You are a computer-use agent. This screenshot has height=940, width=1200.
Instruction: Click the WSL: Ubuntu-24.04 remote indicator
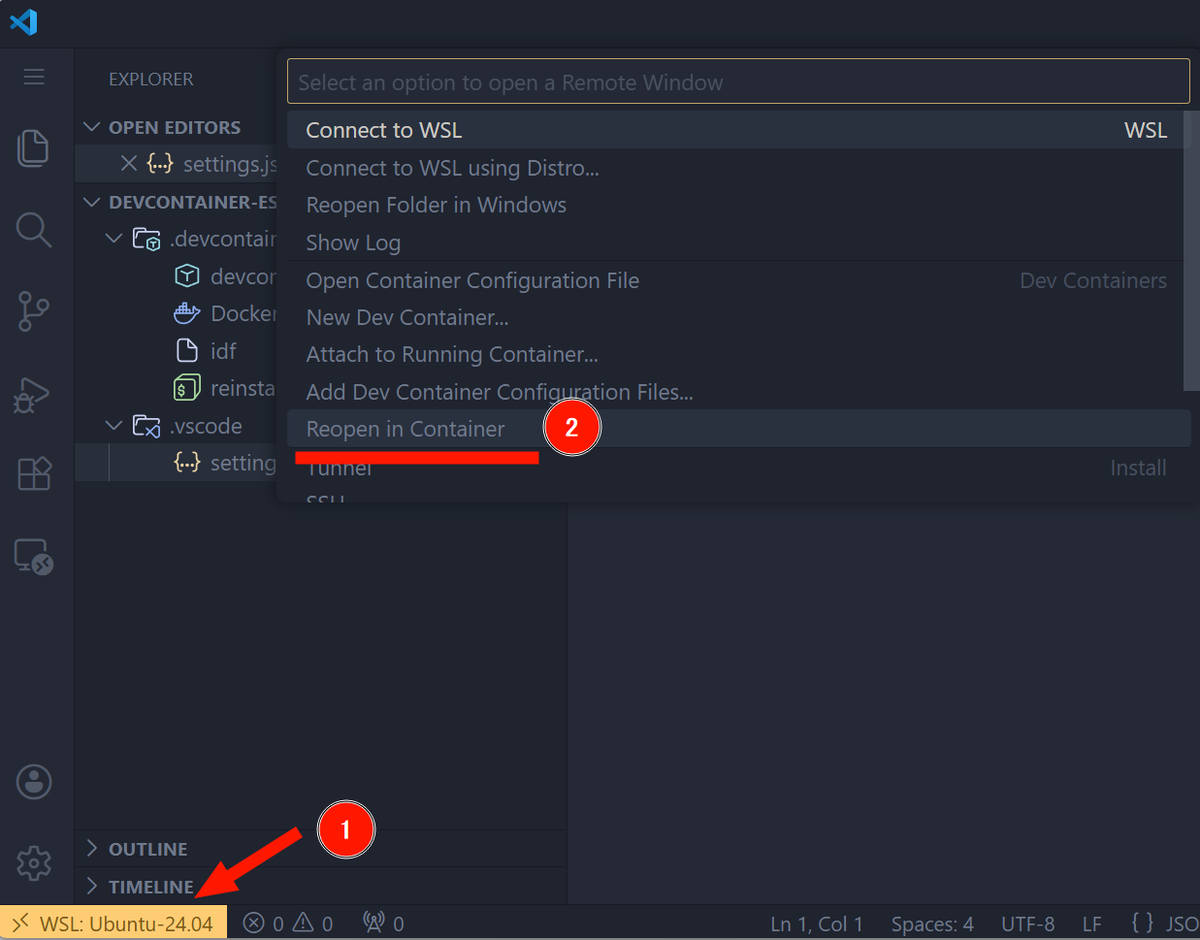[x=113, y=922]
